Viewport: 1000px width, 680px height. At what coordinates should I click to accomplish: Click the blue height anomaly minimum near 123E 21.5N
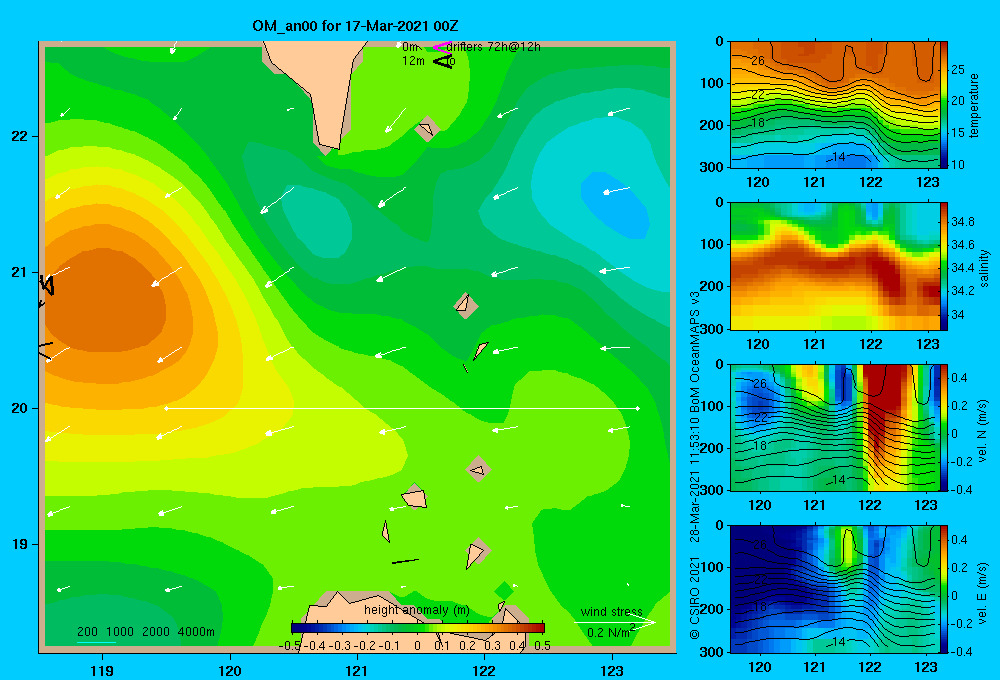tap(614, 205)
